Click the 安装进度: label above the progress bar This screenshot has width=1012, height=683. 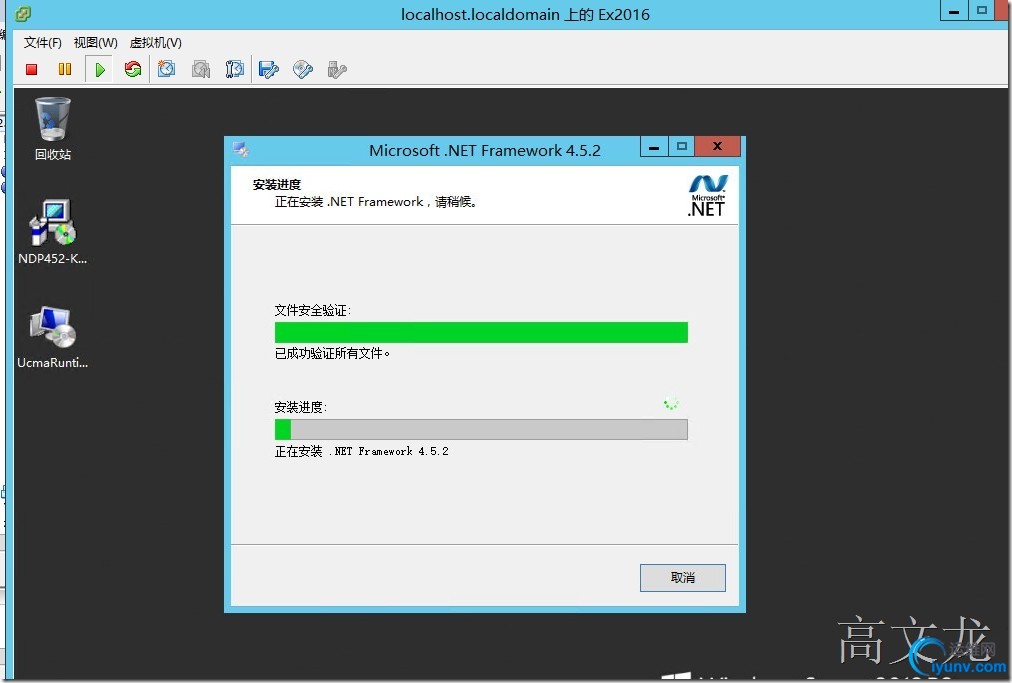[301, 407]
